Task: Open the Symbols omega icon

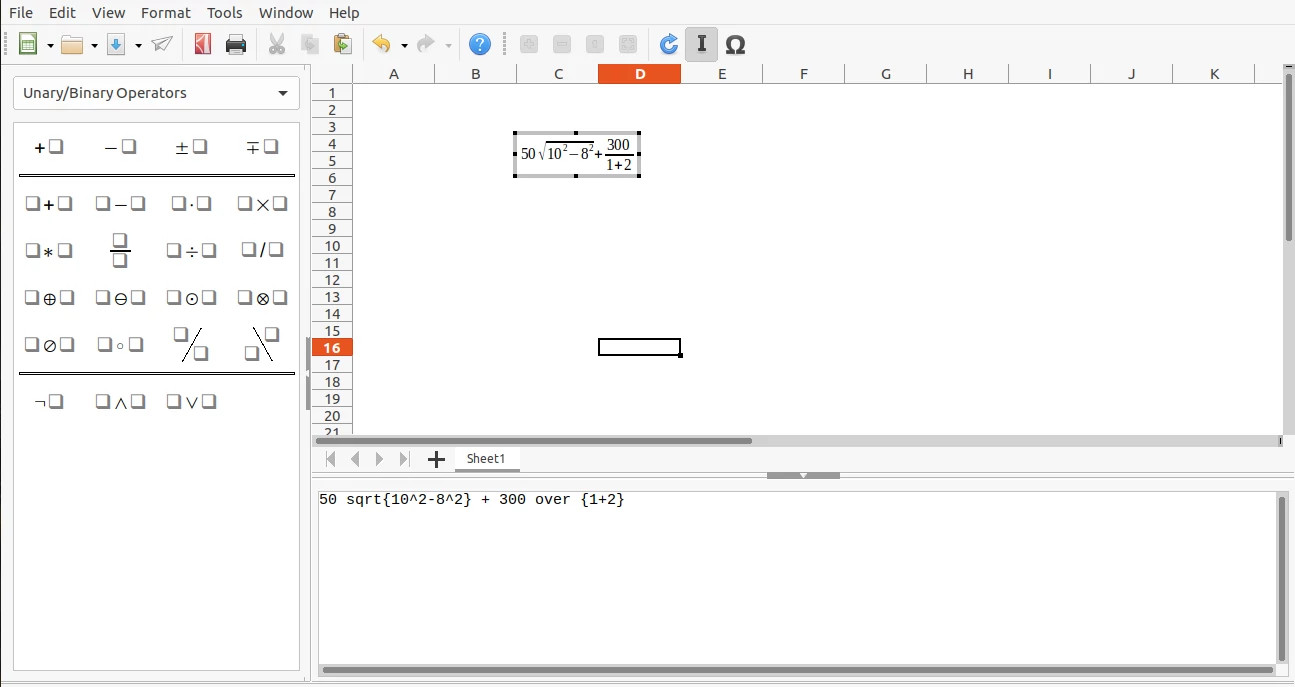Action: (x=735, y=44)
